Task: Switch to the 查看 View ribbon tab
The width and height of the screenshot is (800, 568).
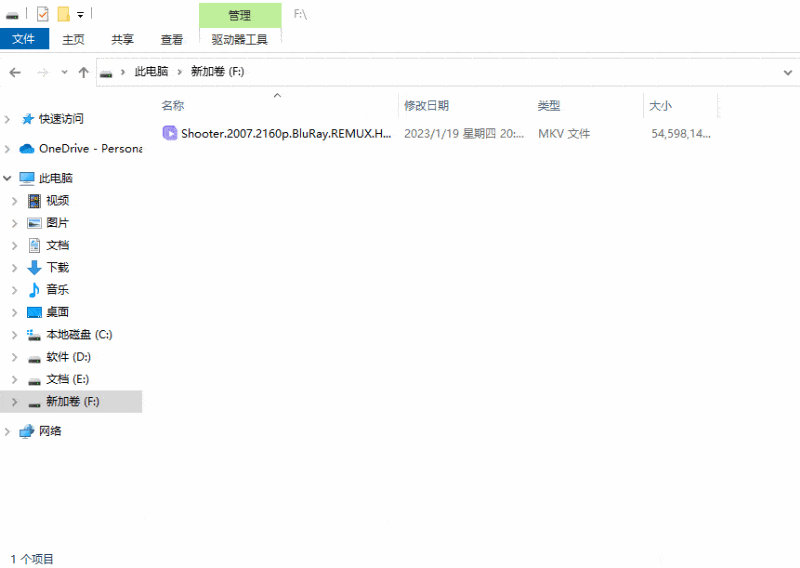Action: 172,39
